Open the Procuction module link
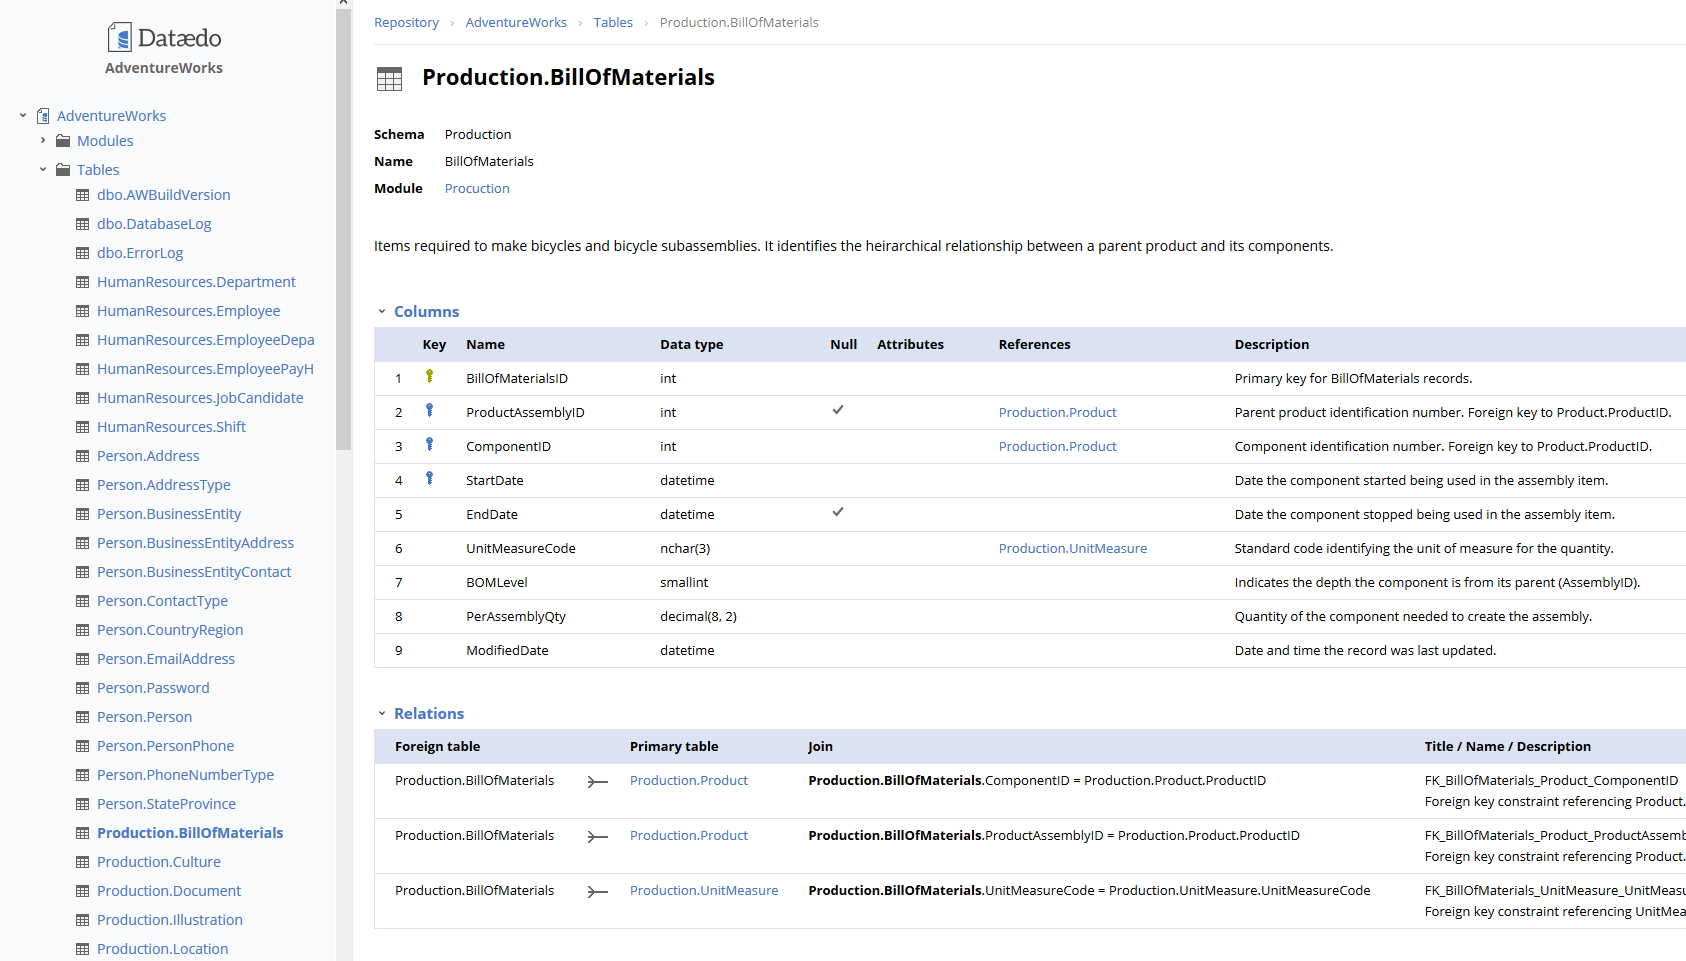 [x=477, y=189]
